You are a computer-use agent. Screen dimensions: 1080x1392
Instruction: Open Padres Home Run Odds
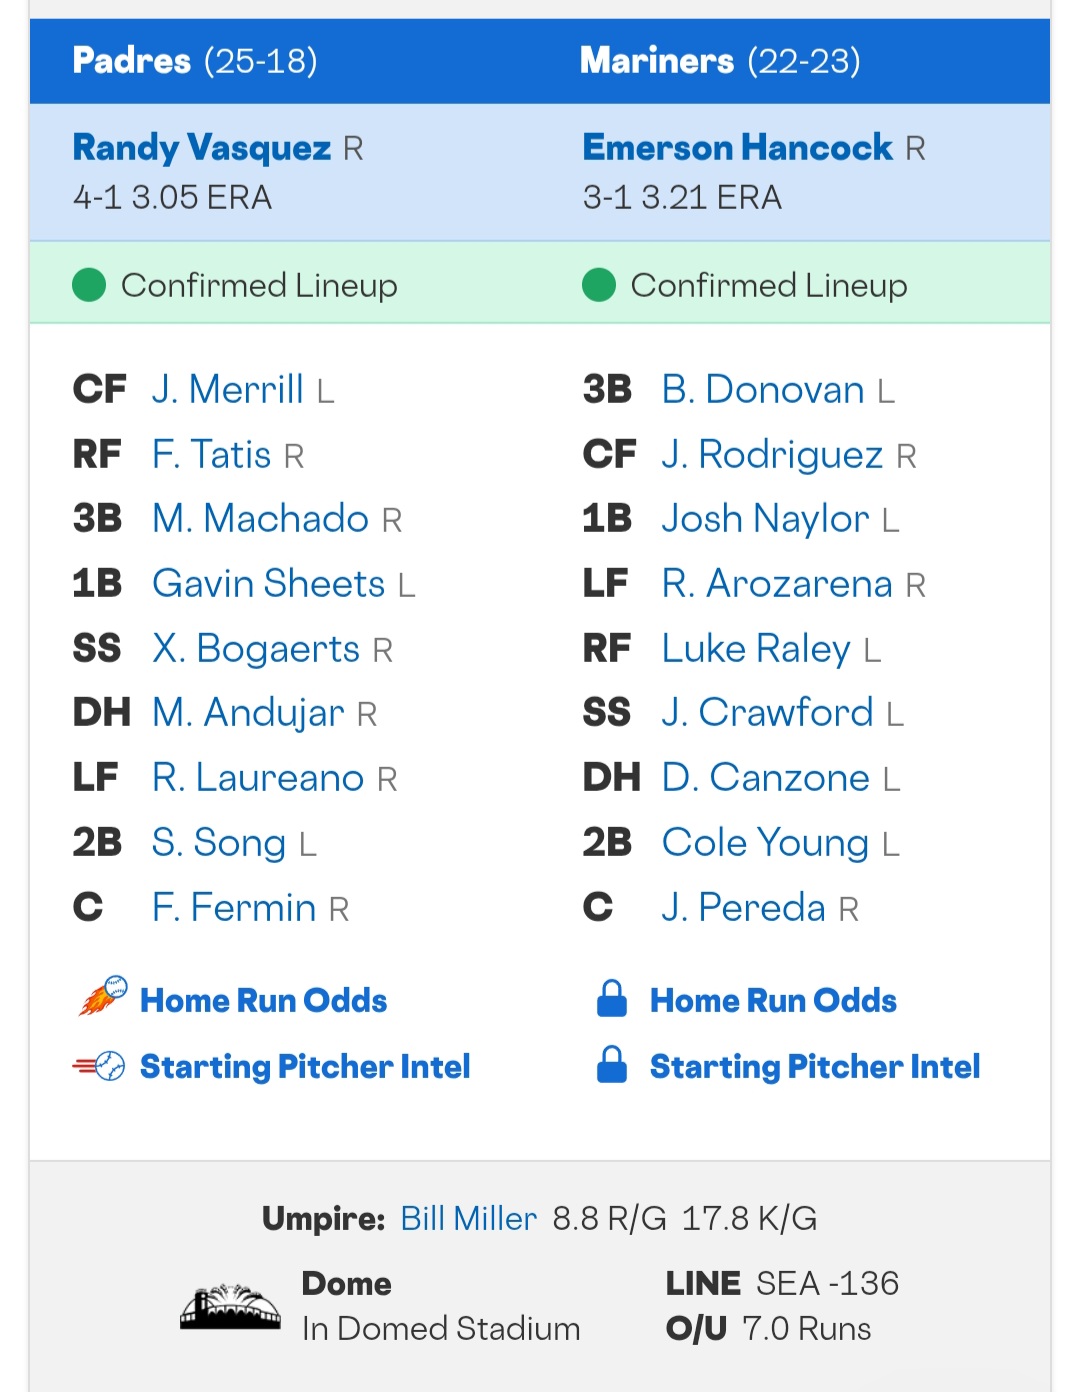[263, 1000]
